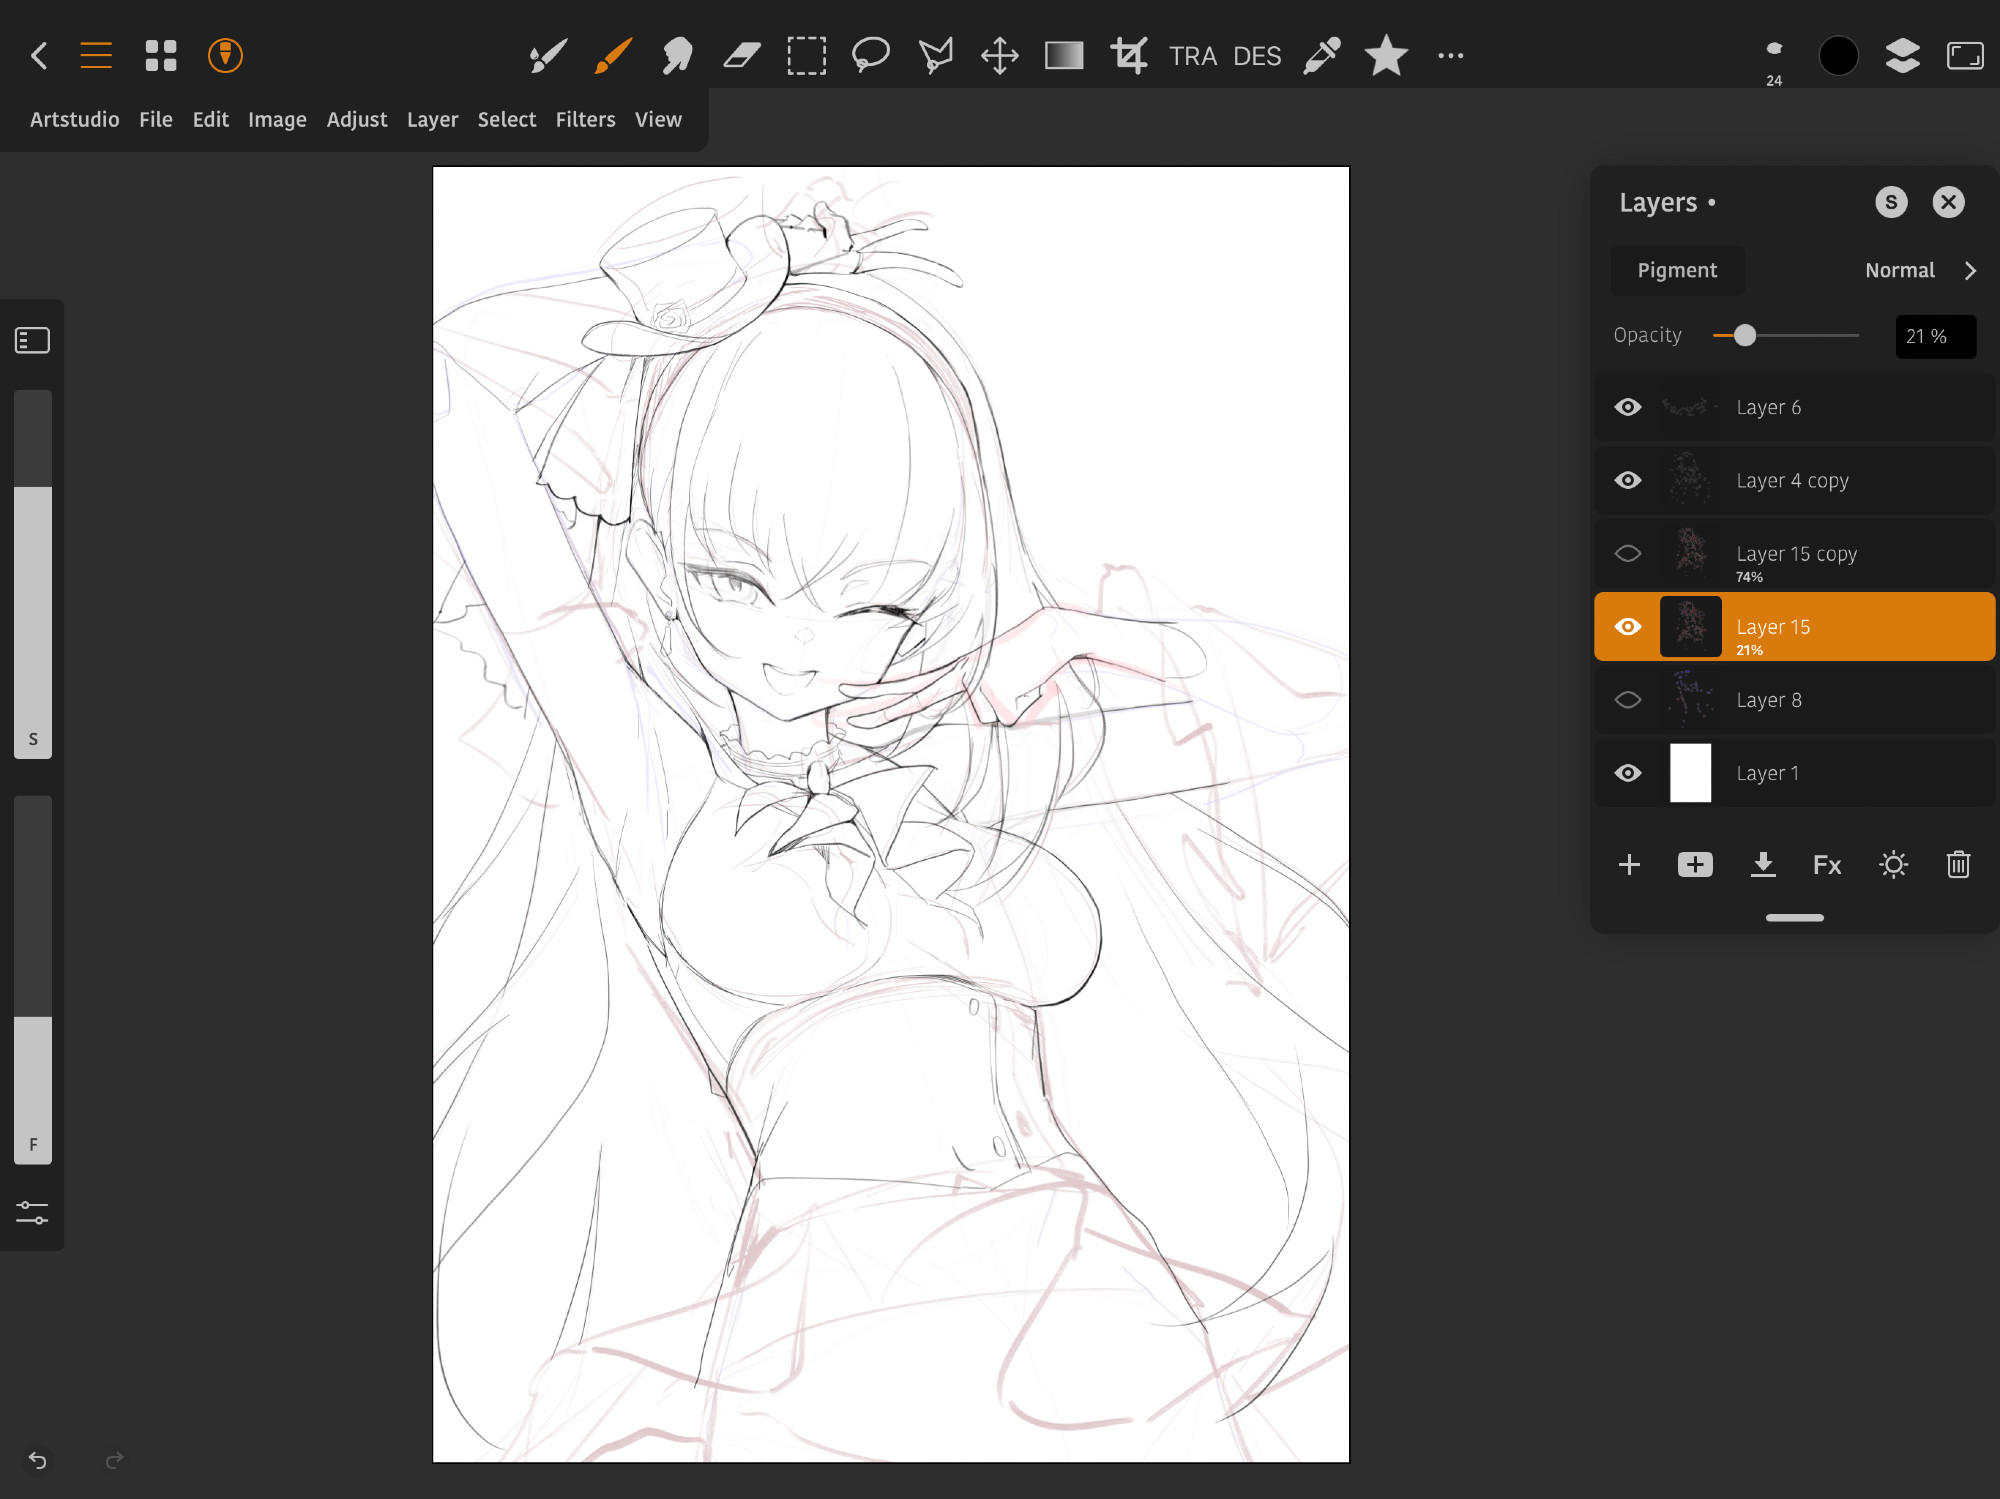The height and width of the screenshot is (1499, 2000).
Task: Show Layer 8 visibility eye
Action: [1628, 699]
